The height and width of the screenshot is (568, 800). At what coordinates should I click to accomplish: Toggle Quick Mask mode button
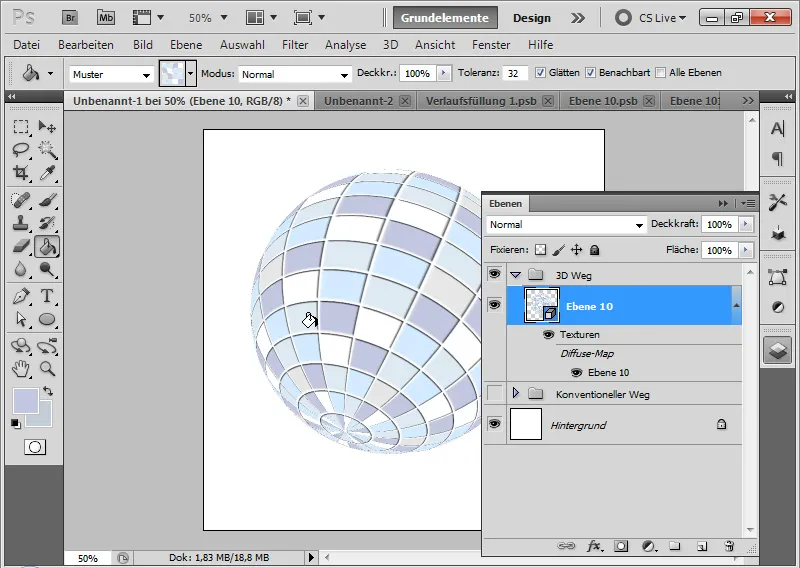click(x=35, y=448)
